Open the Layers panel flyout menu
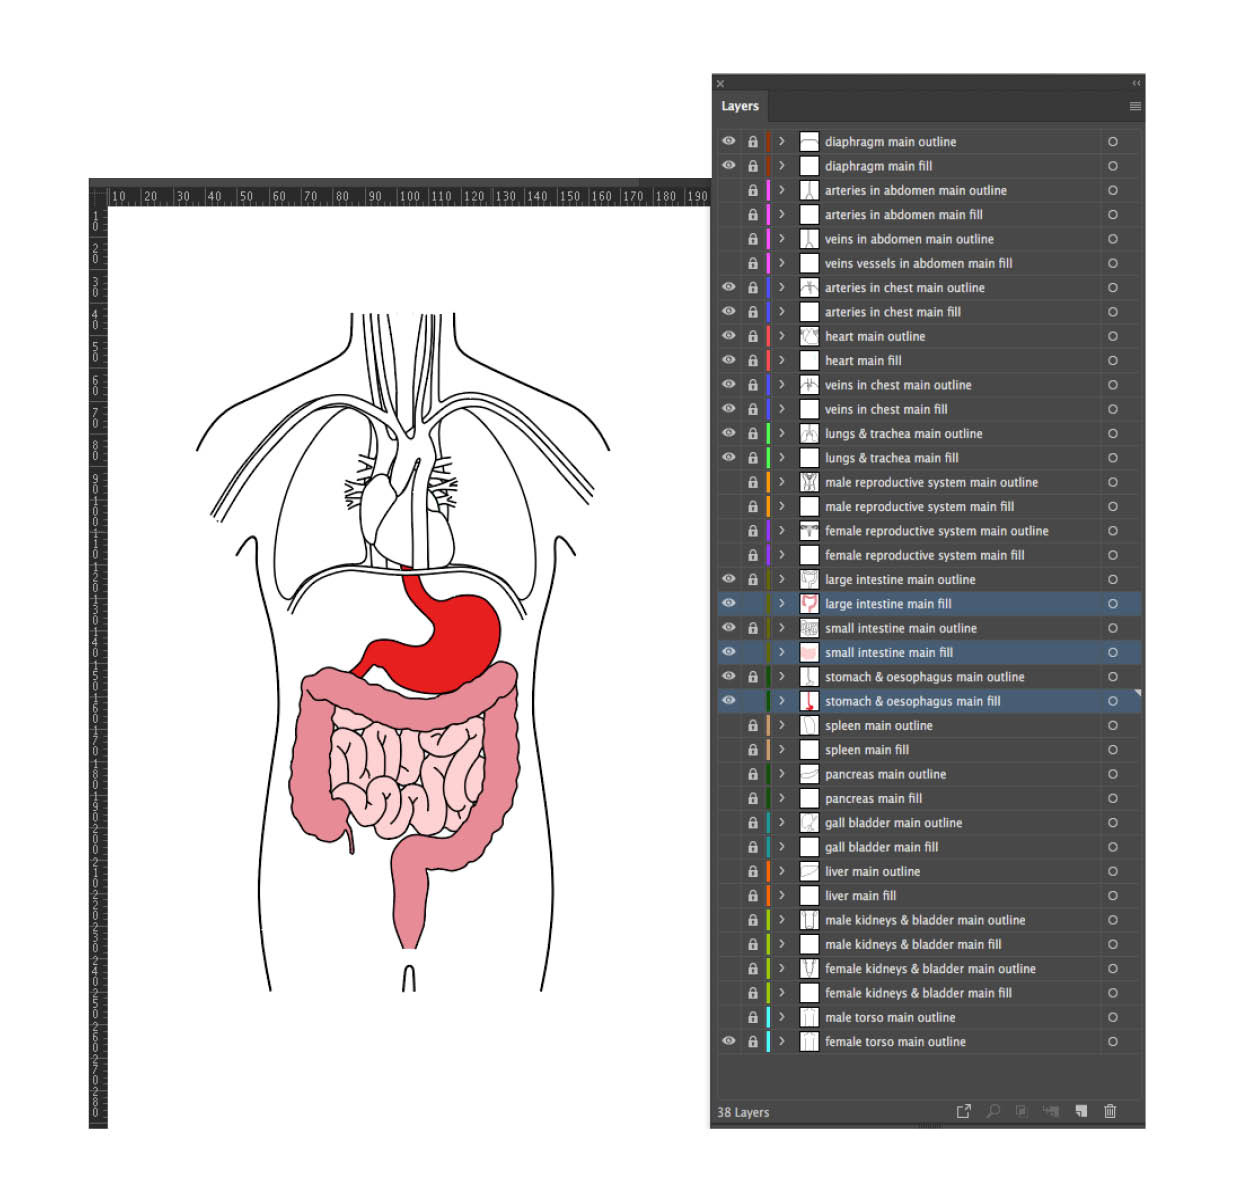The width and height of the screenshot is (1240, 1200). click(1135, 106)
